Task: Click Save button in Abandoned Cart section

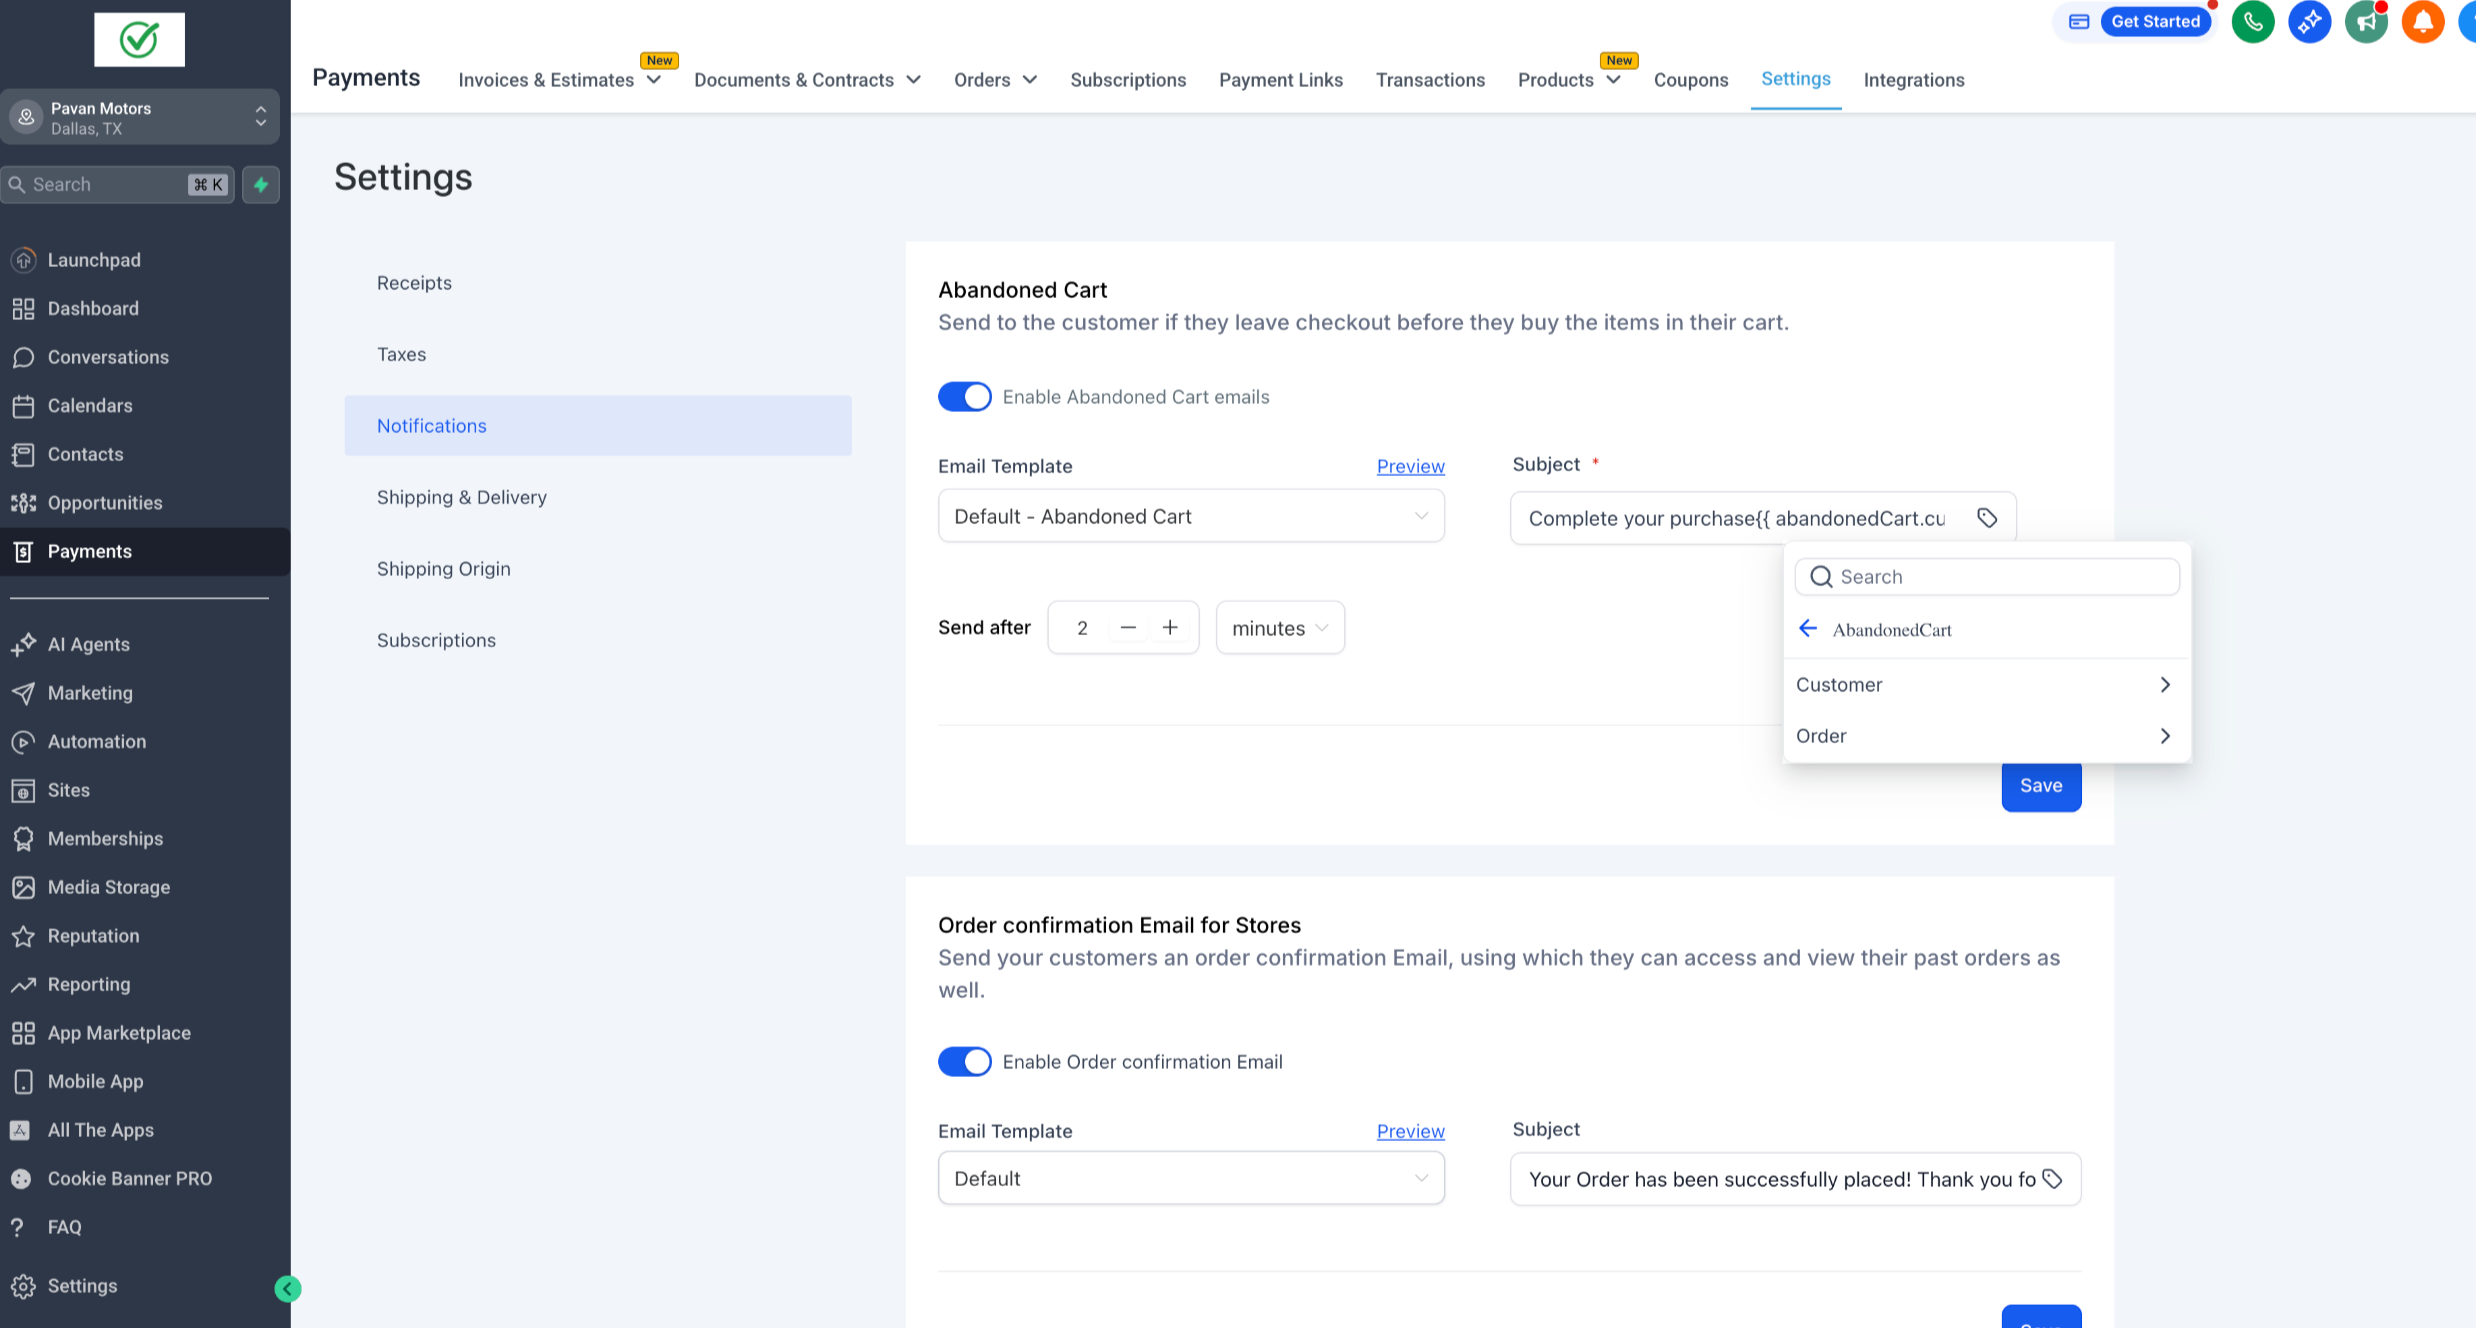Action: [2040, 786]
